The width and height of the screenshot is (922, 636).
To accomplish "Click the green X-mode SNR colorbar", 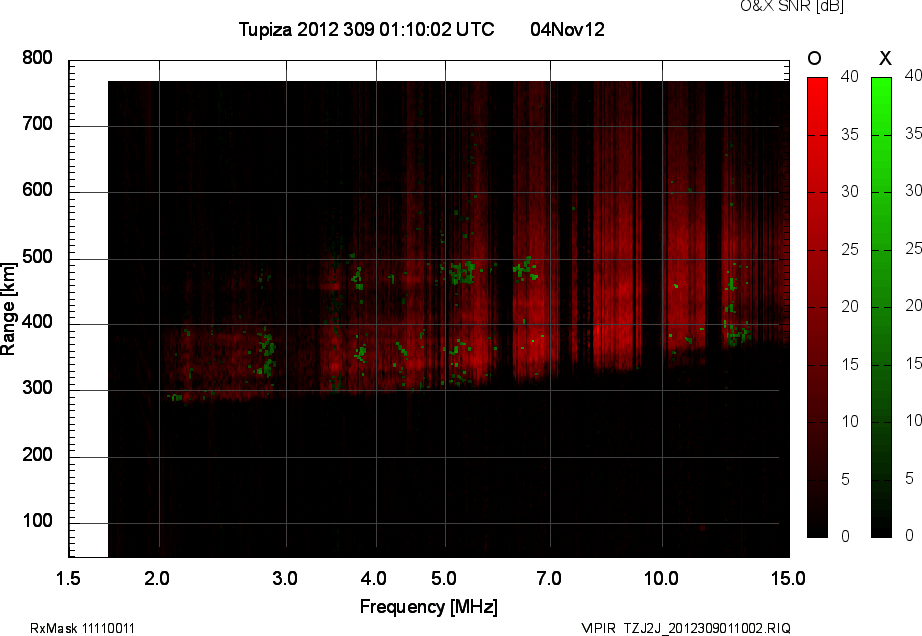I will (x=881, y=307).
